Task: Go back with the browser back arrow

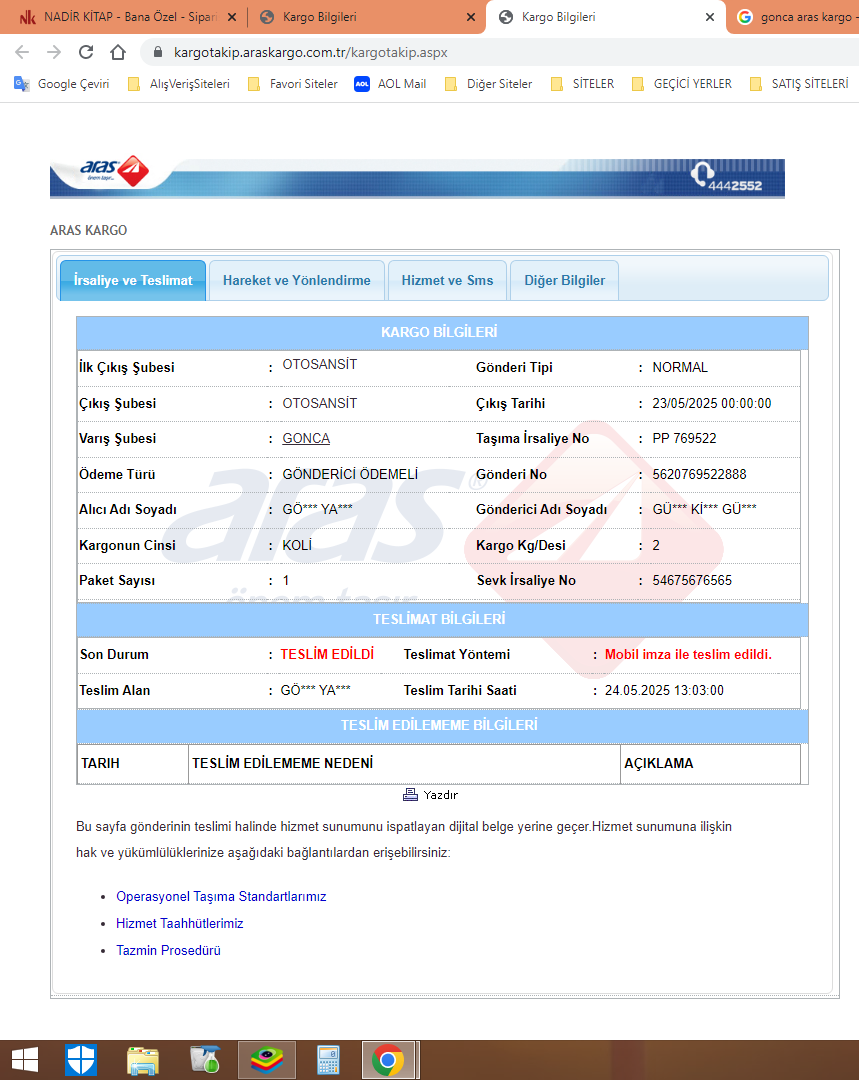Action: (22, 52)
